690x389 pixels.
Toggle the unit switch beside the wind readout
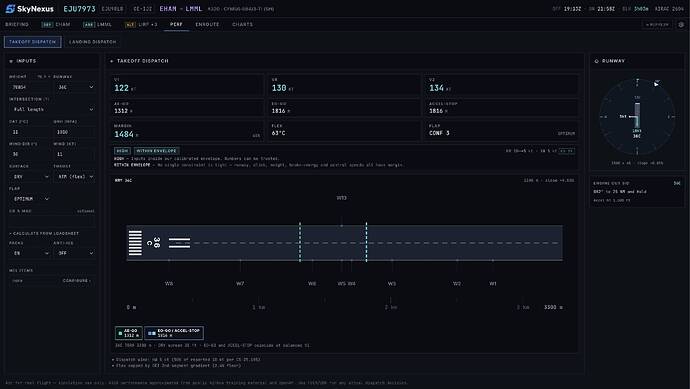(x=567, y=151)
